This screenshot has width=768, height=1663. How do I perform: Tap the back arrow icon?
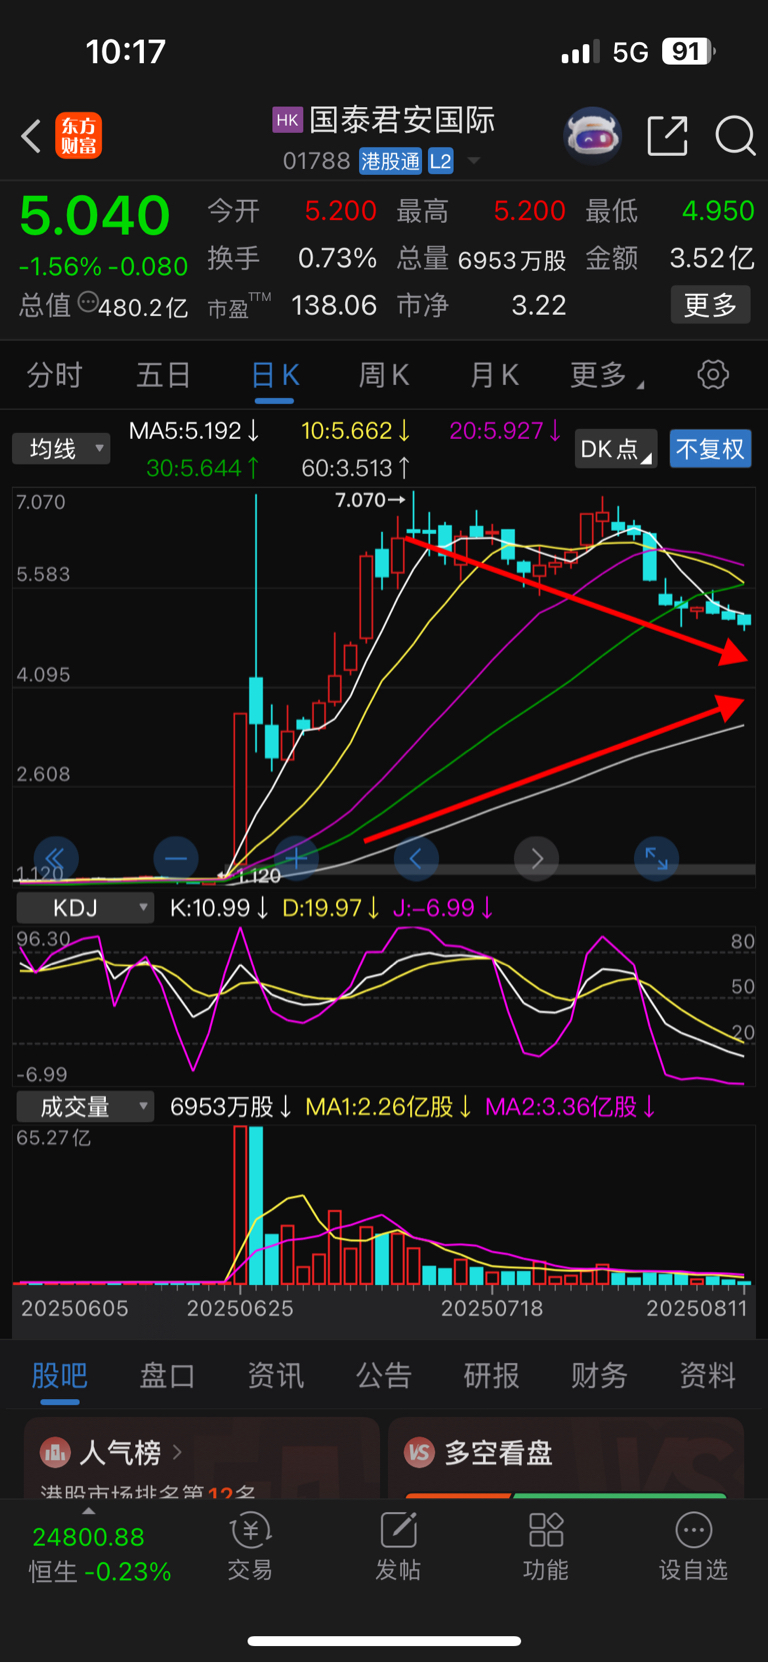coord(31,136)
